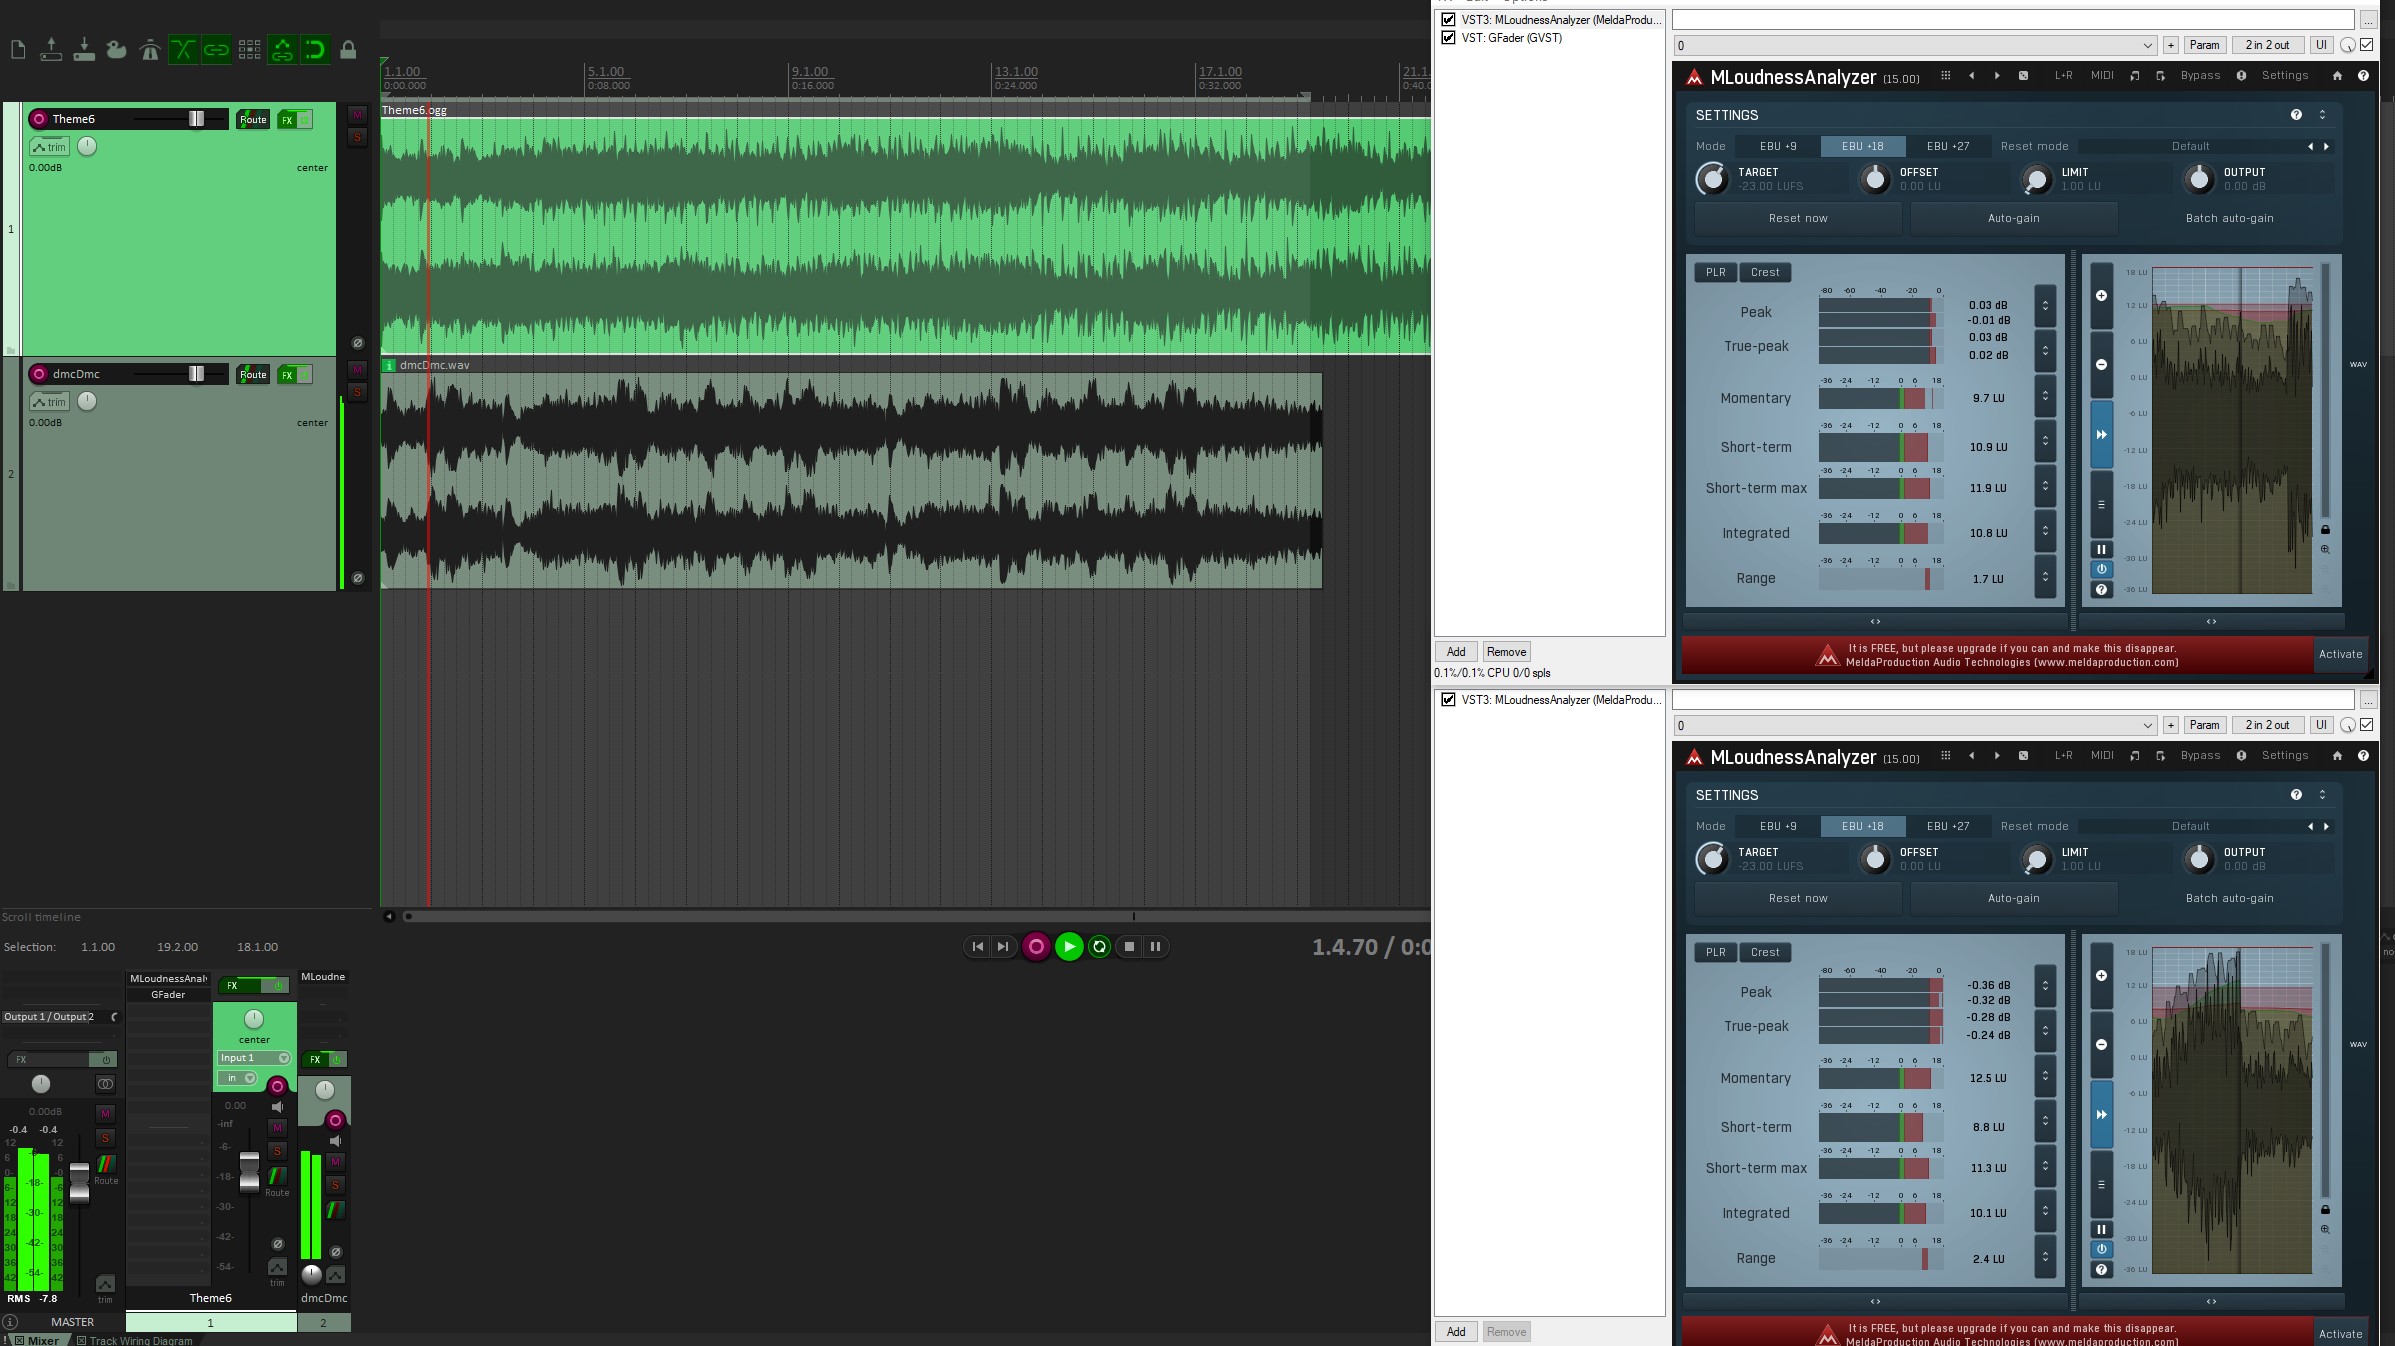Screen dimensions: 2395x1346
Task: Open the preset dropdown in upper FX window
Action: coord(1915,45)
